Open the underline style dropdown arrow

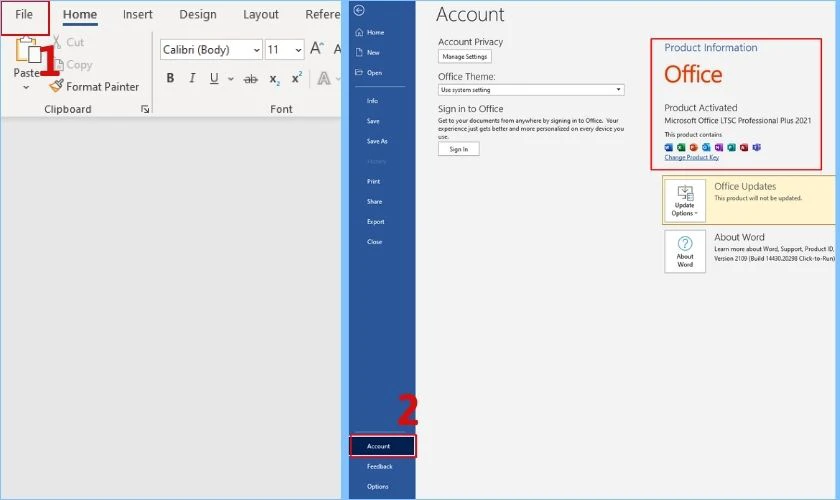tap(230, 79)
